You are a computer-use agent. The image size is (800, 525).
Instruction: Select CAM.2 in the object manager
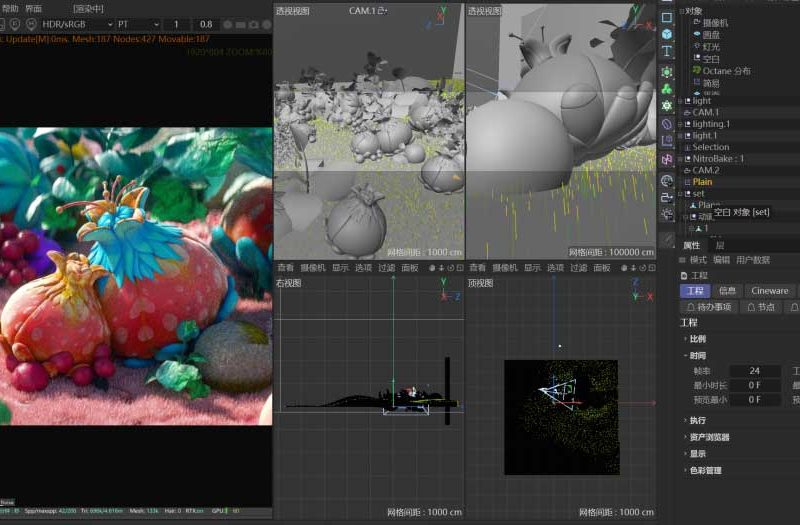(x=706, y=170)
